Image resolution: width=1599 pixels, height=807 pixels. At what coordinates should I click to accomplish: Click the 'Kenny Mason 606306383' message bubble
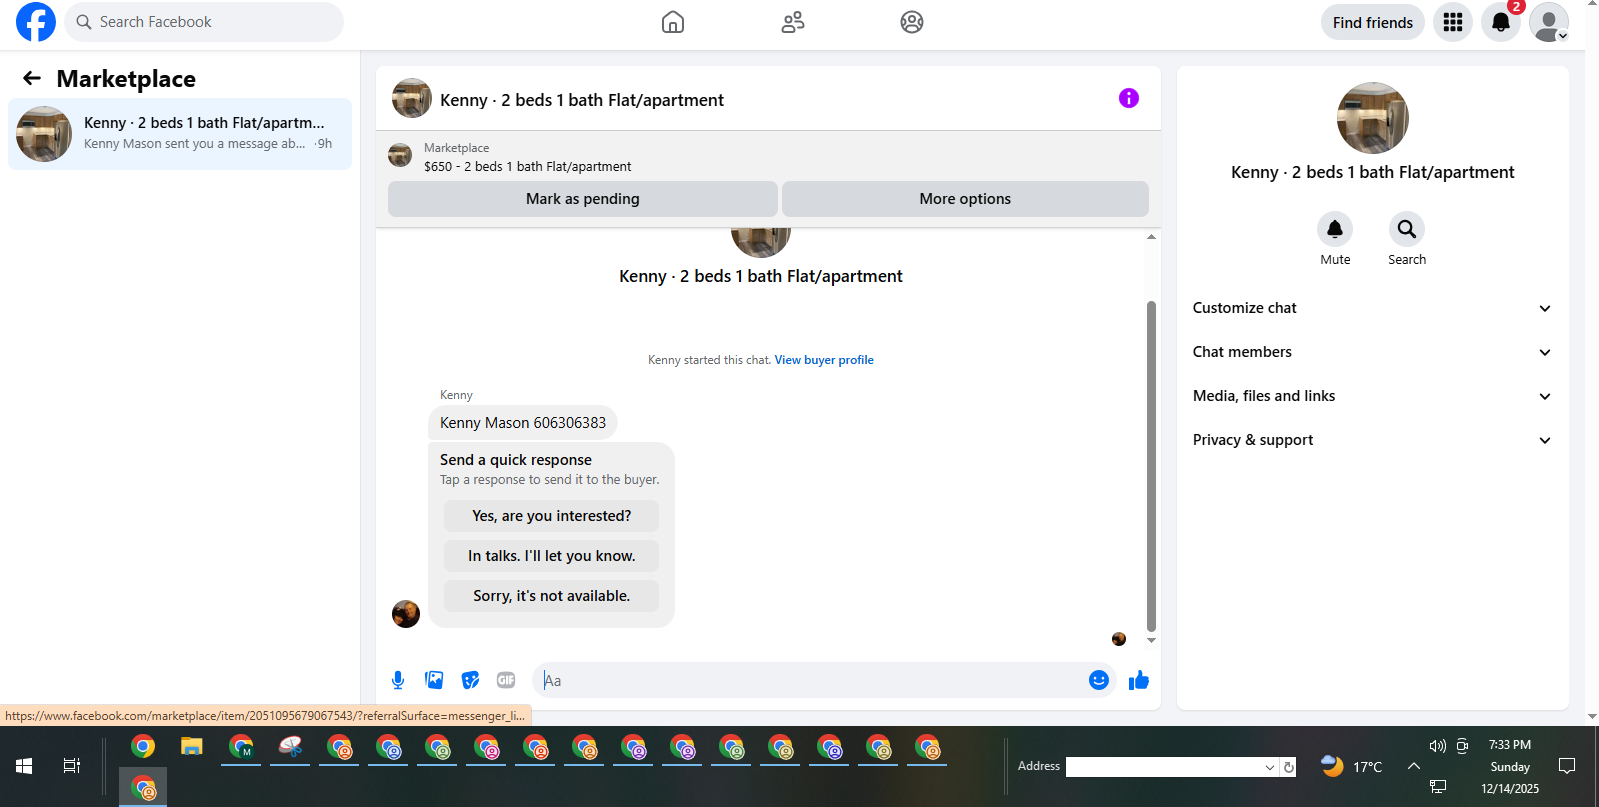tap(523, 423)
